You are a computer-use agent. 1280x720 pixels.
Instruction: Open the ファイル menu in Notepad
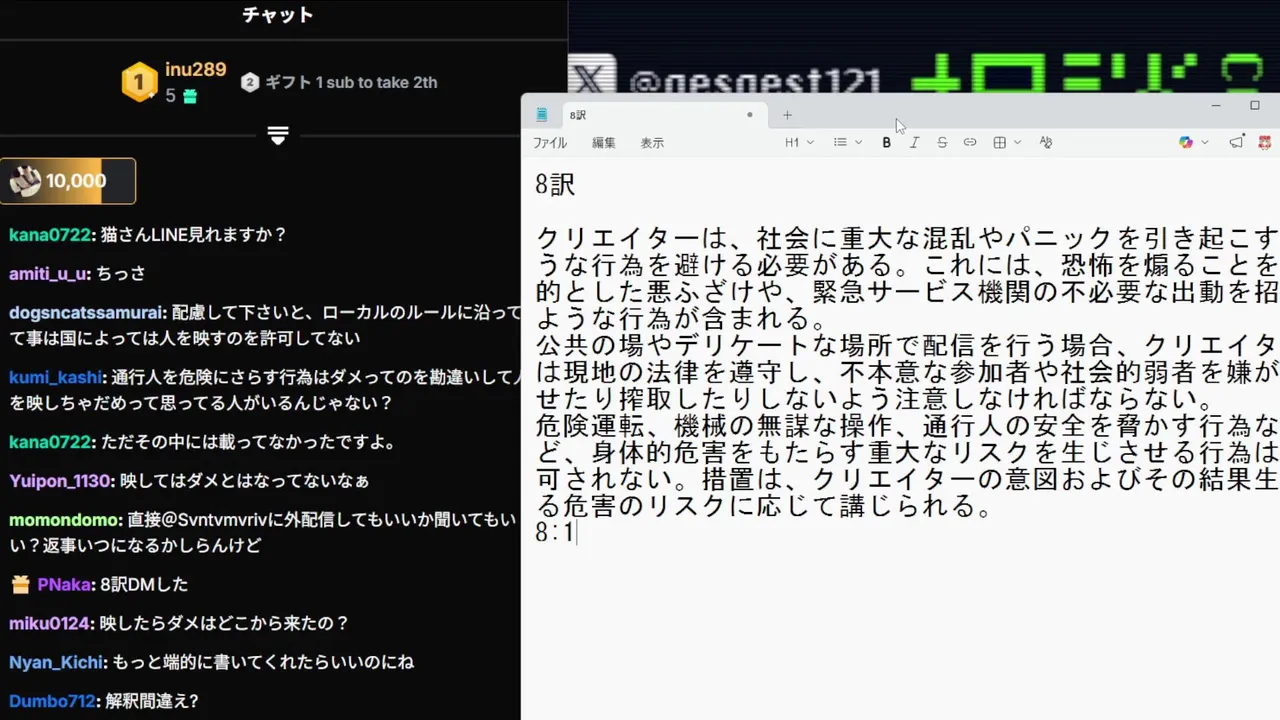(549, 143)
